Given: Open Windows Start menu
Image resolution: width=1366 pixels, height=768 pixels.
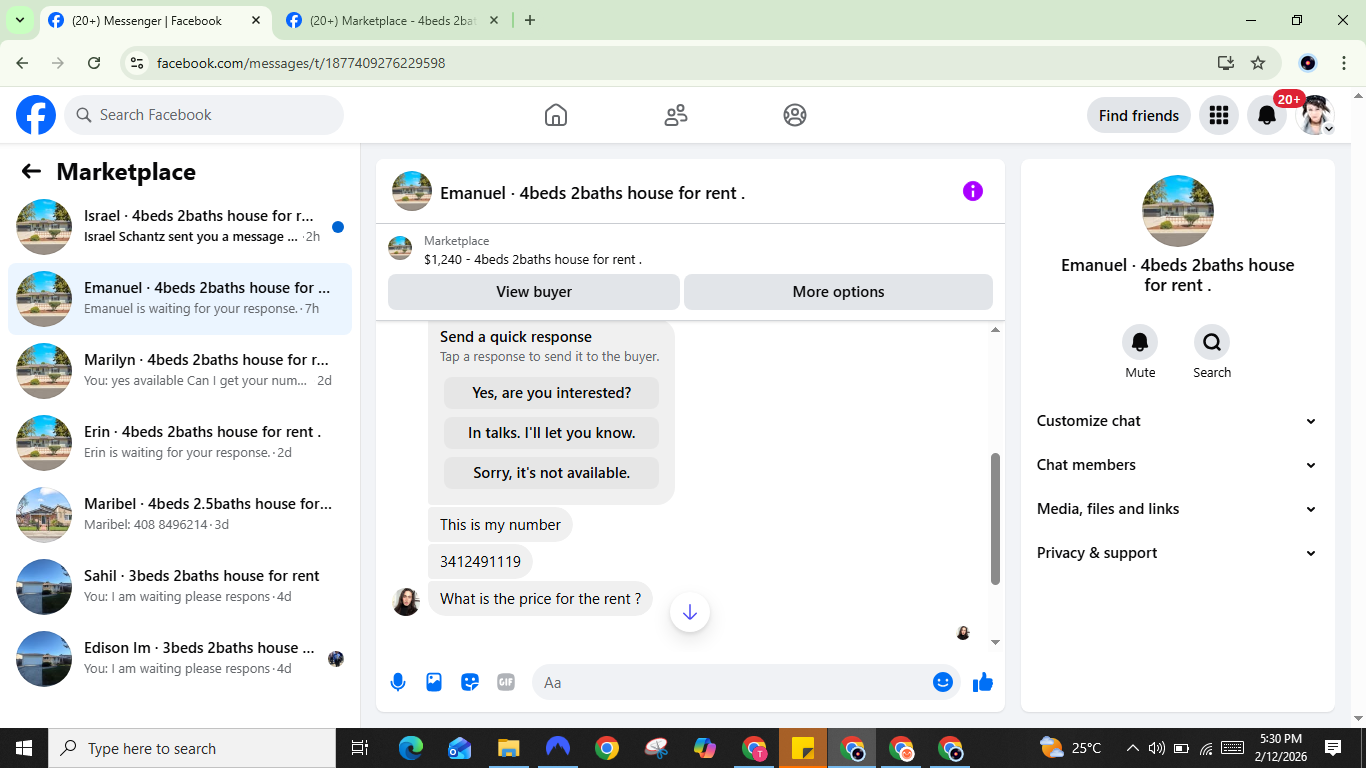Looking at the screenshot, I should pyautogui.click(x=24, y=748).
